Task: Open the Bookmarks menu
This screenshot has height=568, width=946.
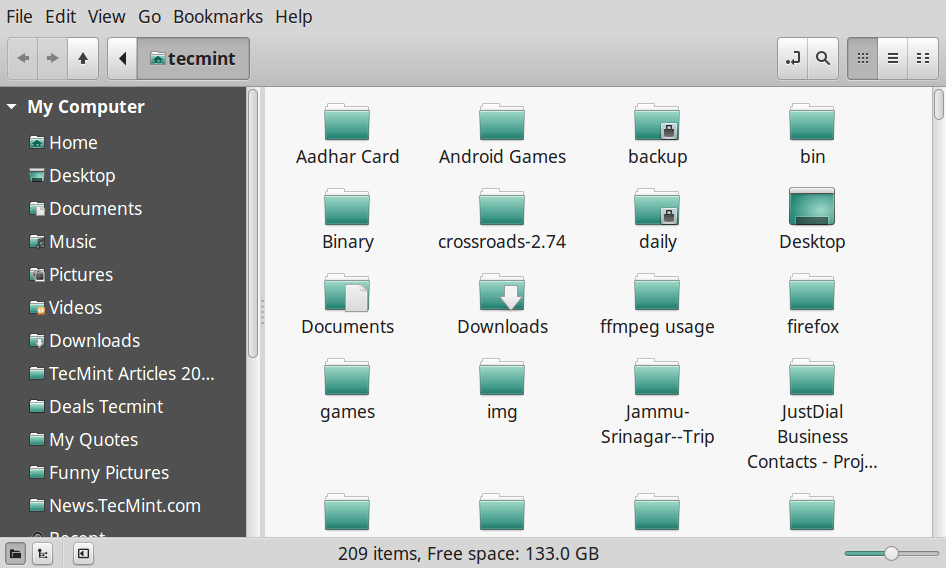Action: [217, 17]
